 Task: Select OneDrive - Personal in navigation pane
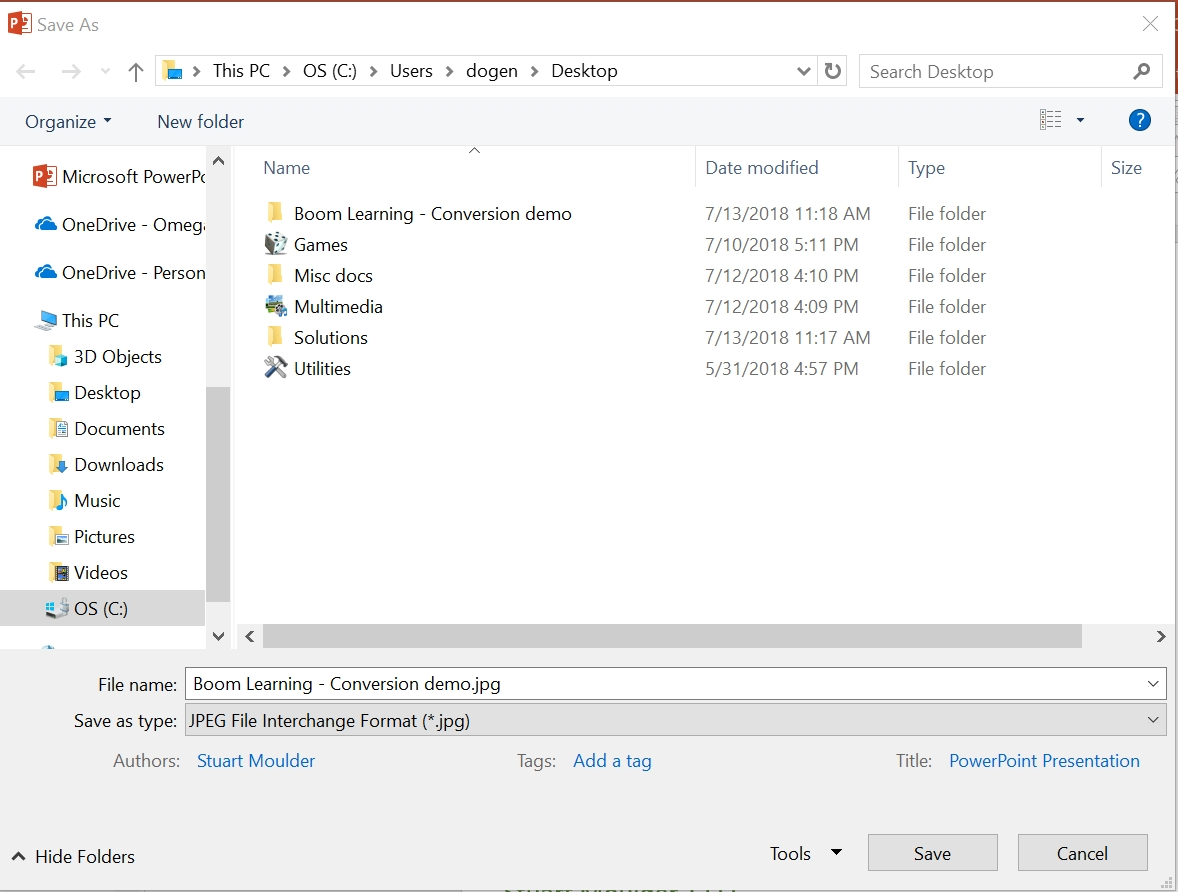pos(120,273)
